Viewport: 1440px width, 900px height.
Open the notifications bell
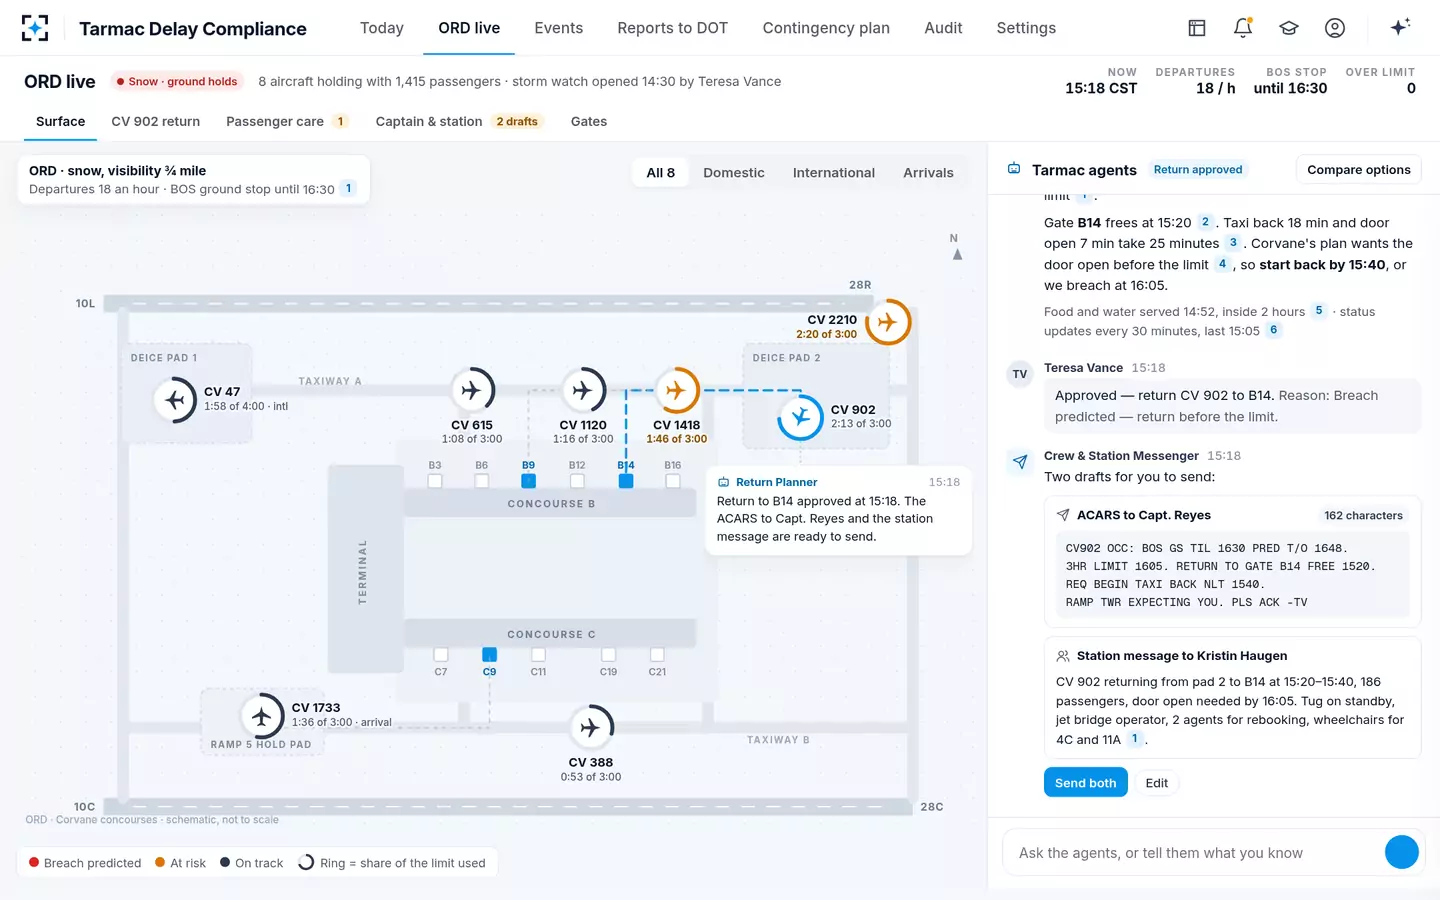click(1243, 28)
